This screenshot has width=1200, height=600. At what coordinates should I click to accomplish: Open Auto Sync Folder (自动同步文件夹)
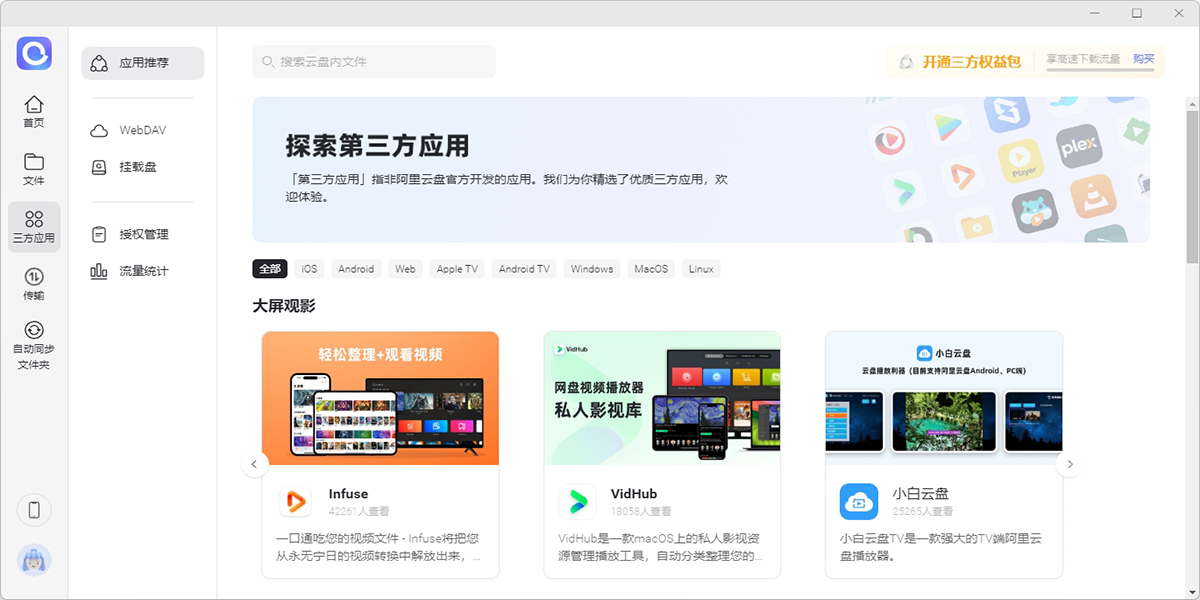(x=34, y=345)
